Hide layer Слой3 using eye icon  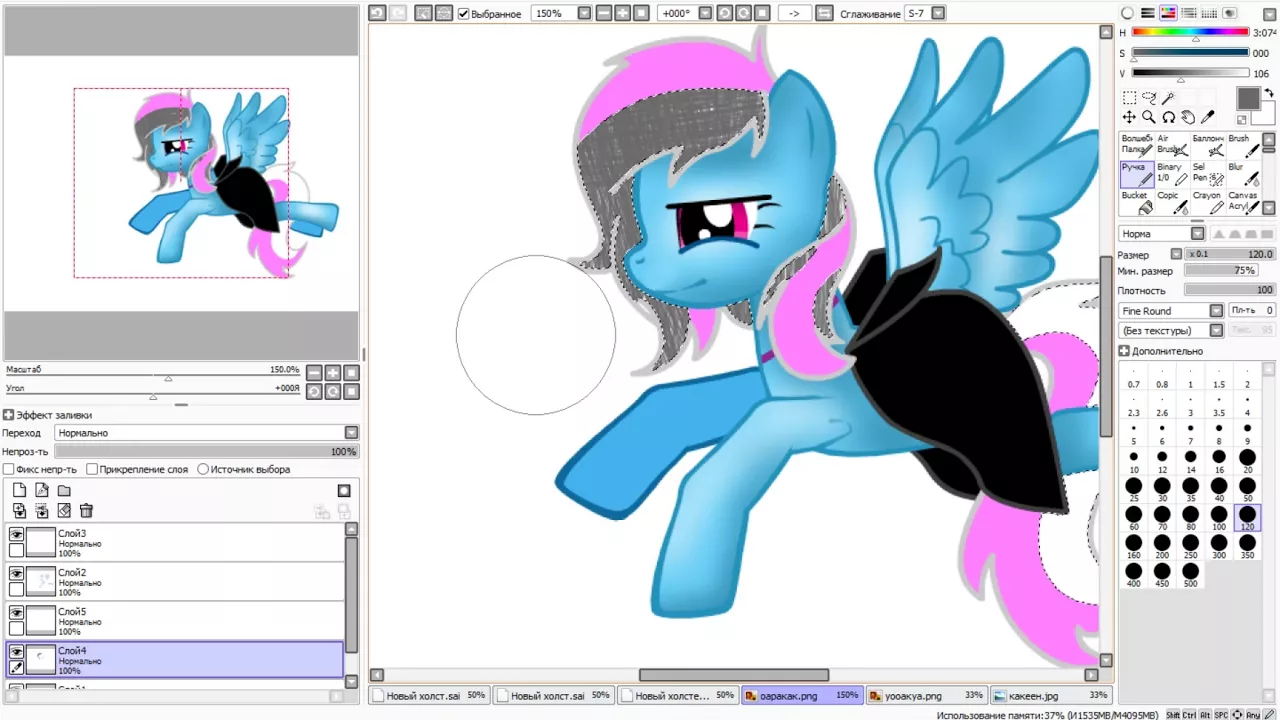coord(16,535)
